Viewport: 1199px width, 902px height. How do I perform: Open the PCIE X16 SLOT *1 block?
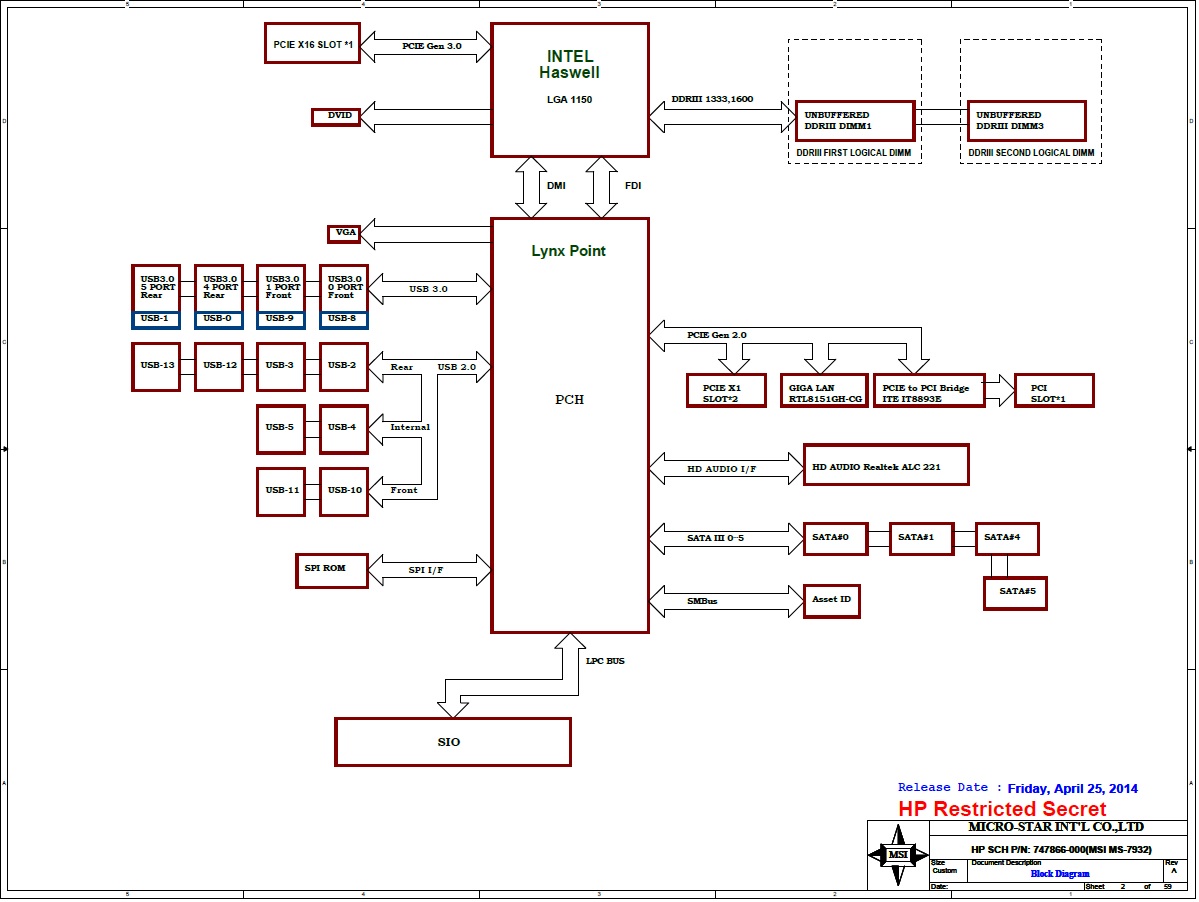(312, 44)
